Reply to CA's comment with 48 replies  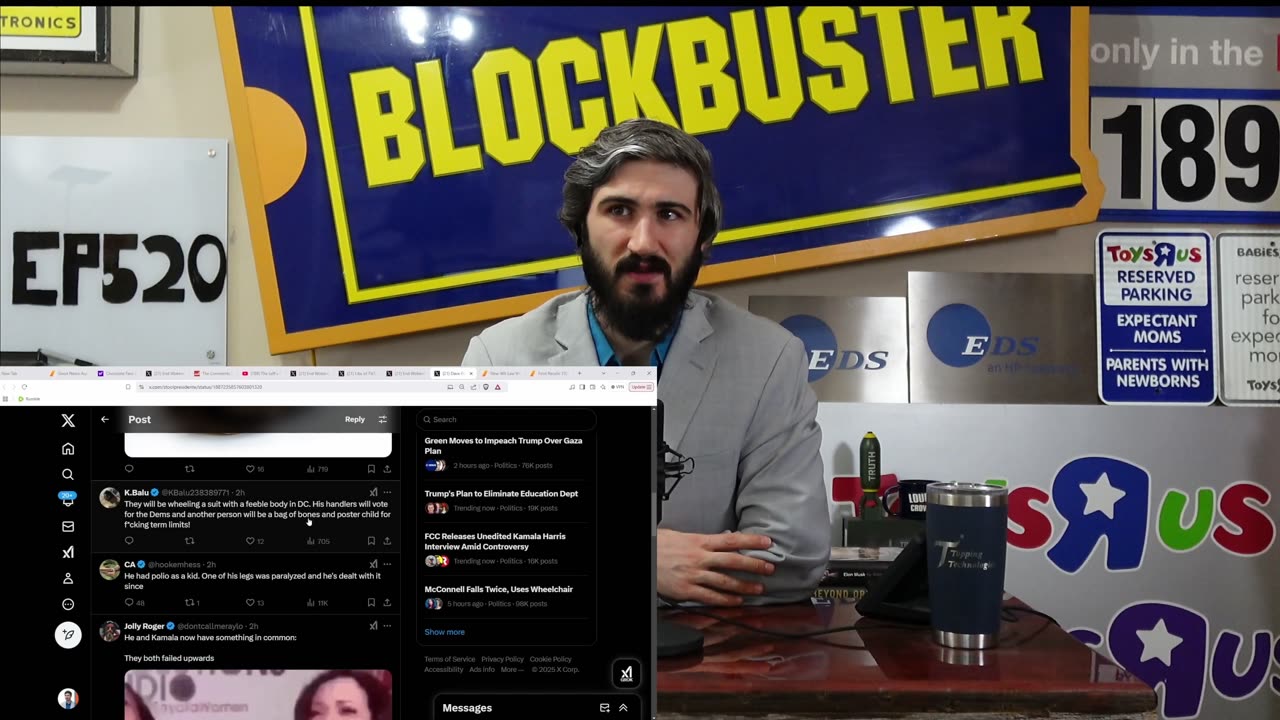(x=134, y=603)
